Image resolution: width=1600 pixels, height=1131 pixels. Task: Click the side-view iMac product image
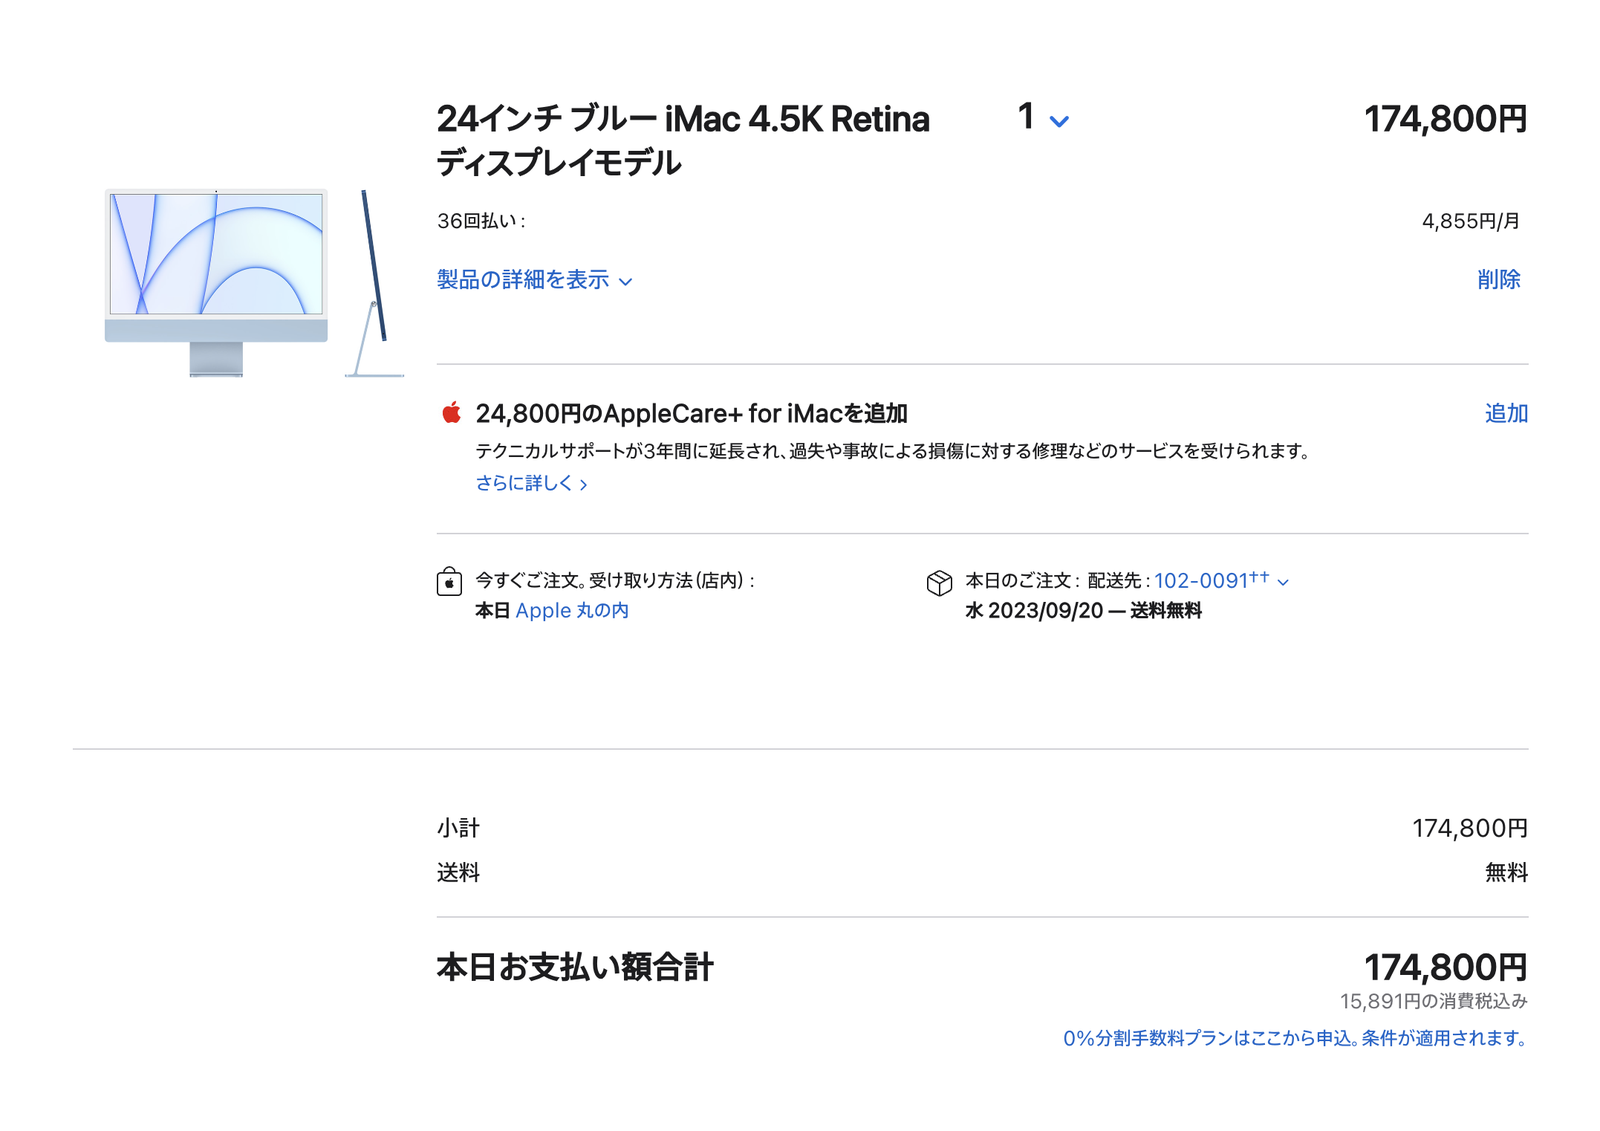pyautogui.click(x=375, y=283)
